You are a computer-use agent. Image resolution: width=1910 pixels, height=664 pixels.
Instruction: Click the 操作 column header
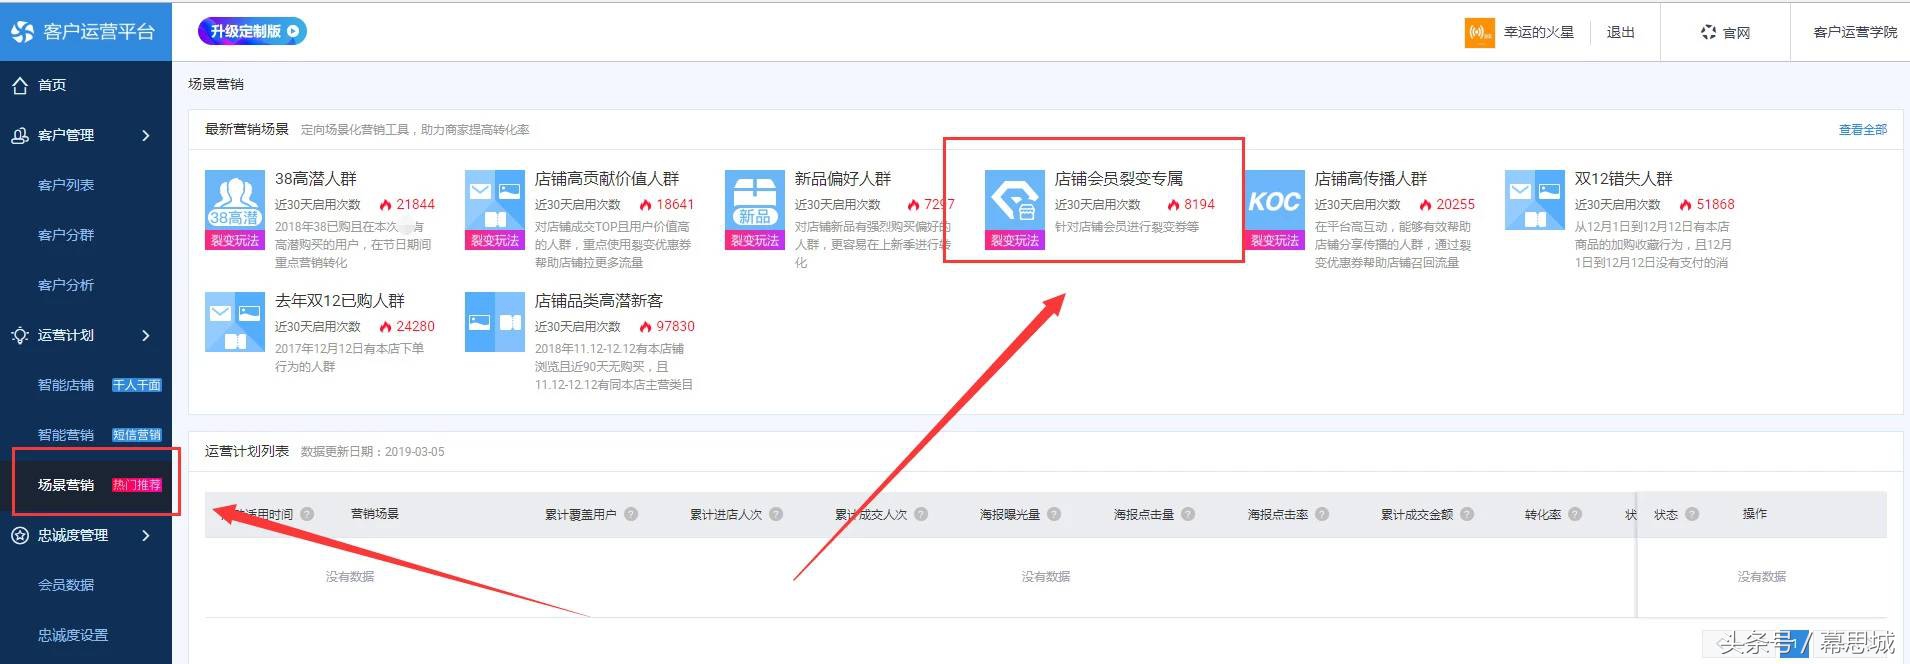click(1755, 514)
